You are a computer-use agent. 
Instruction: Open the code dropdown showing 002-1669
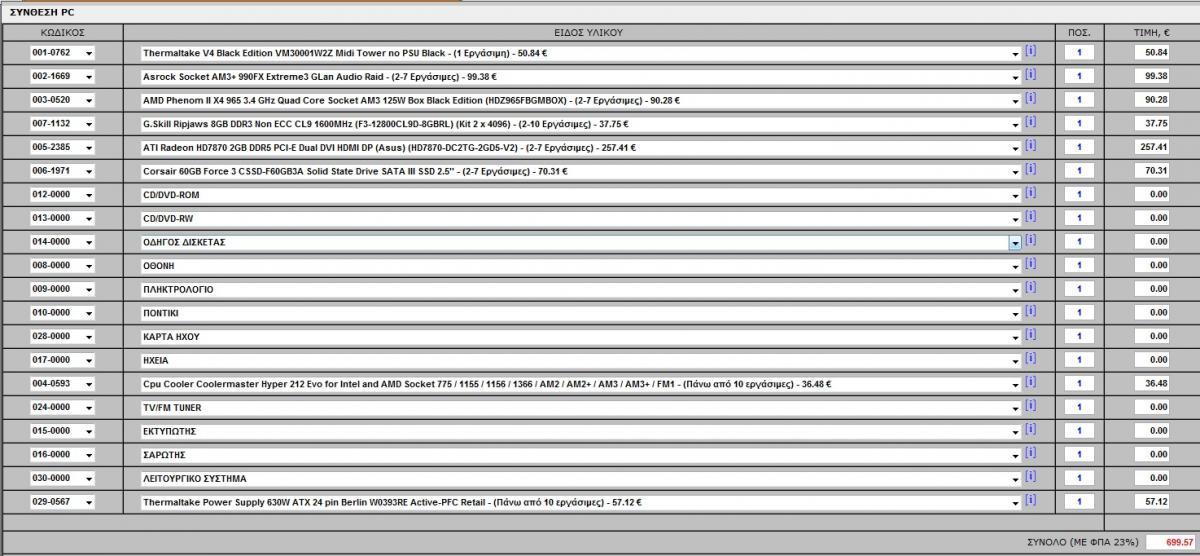pos(62,76)
